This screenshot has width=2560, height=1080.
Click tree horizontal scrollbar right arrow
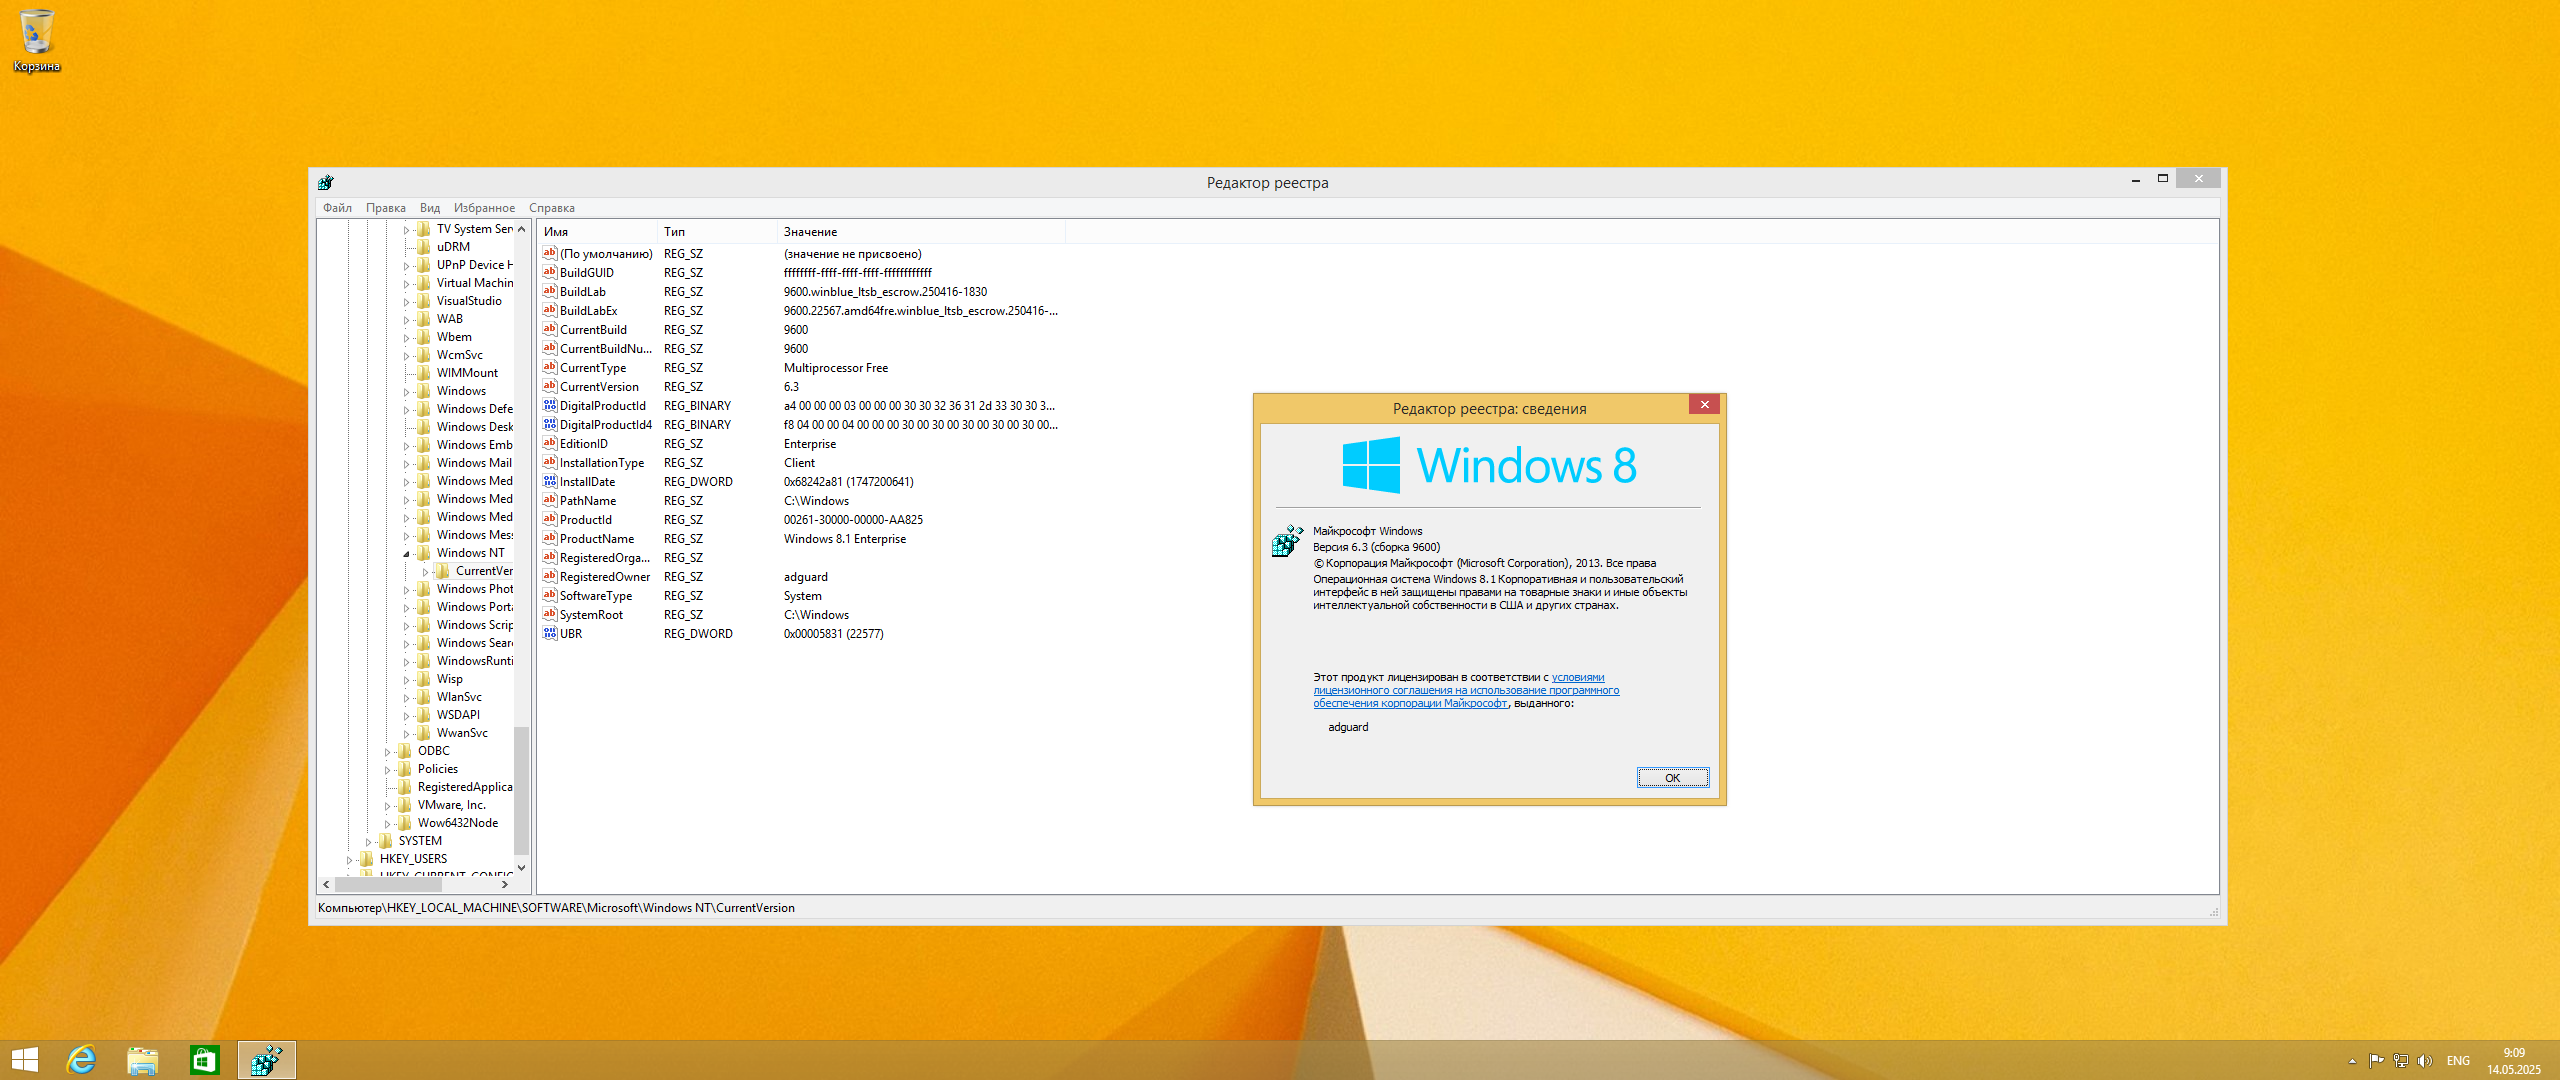click(505, 884)
